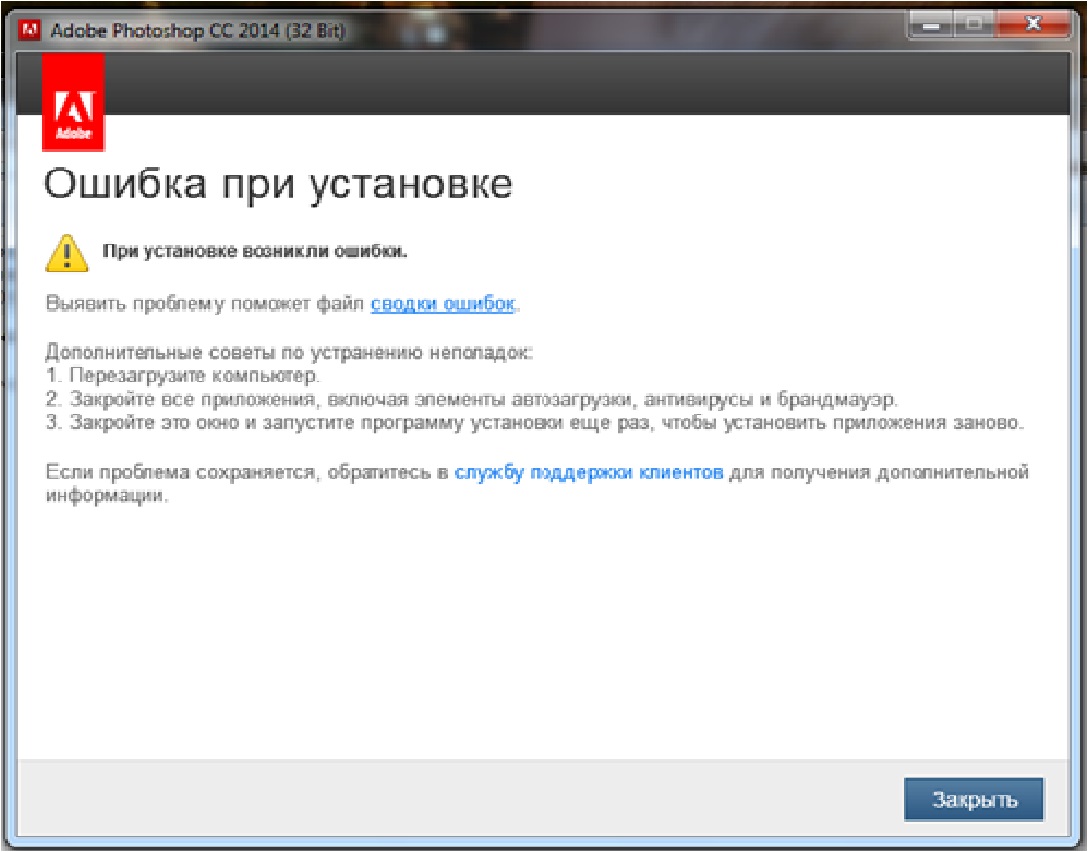This screenshot has width=1090, height=852.
Task: Minimize the Photoshop installer window
Action: click(932, 25)
